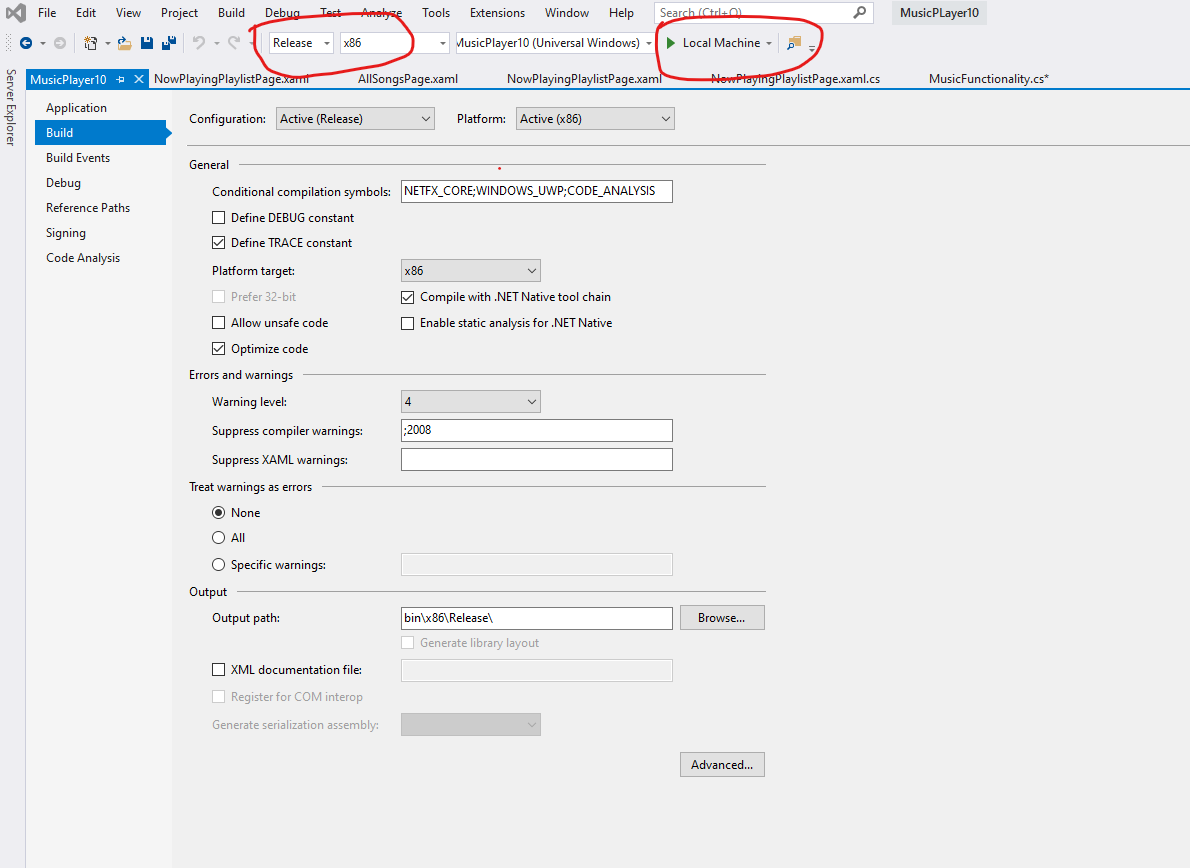The image size is (1190, 868).
Task: Open the Debug properties page
Action: click(x=64, y=183)
